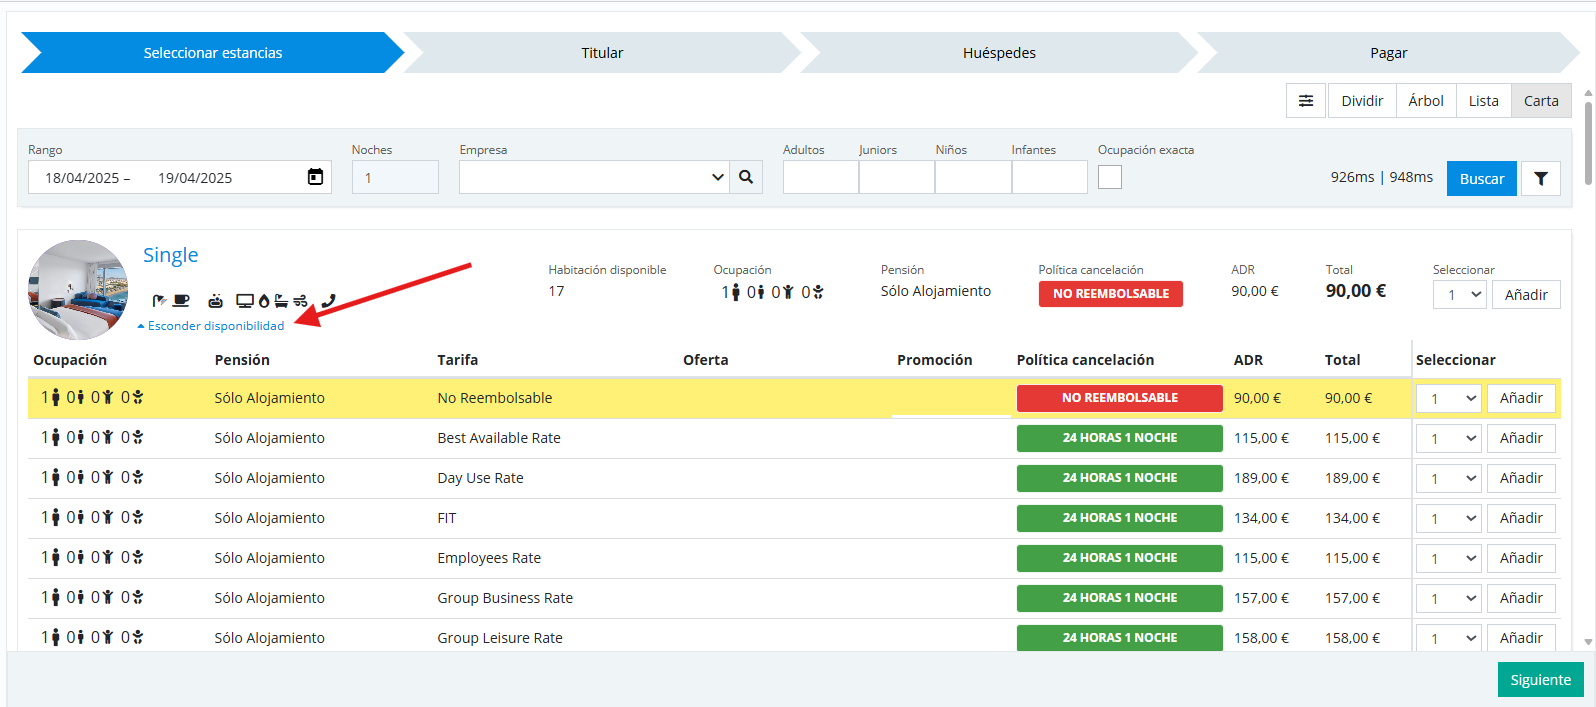This screenshot has width=1596, height=707.
Task: Switch to Carta view
Action: 1541,101
